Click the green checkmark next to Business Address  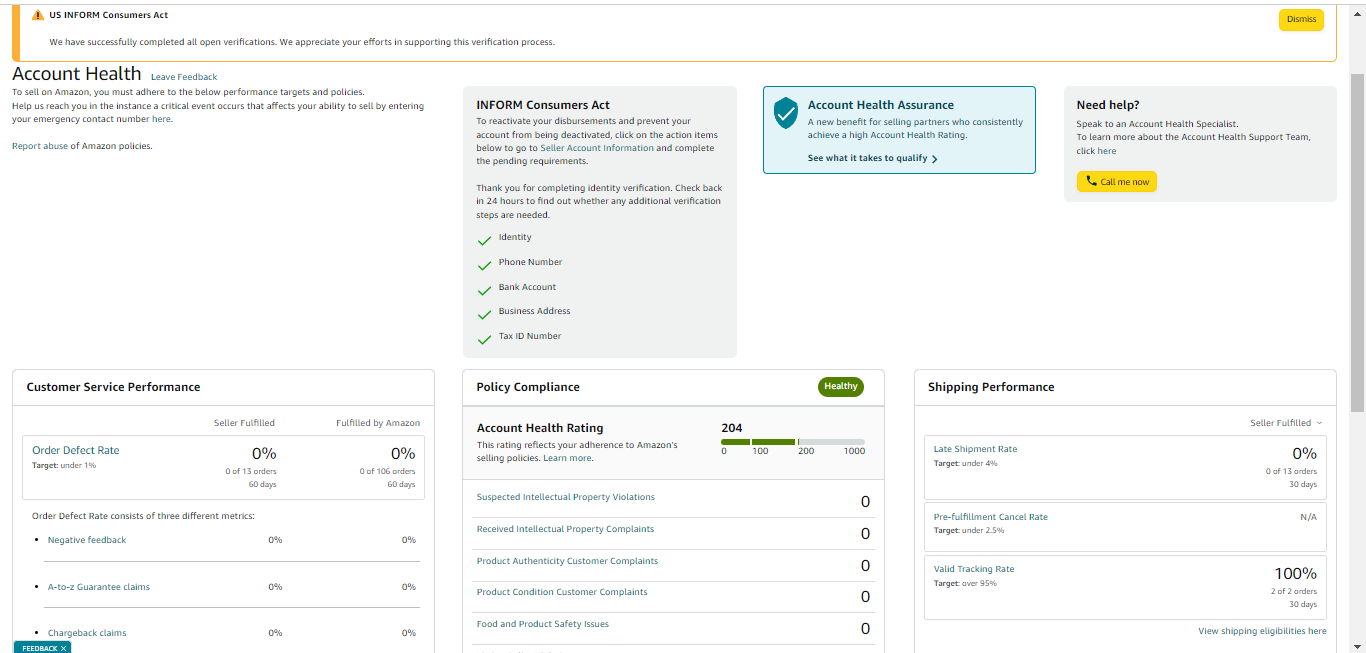[x=485, y=314]
